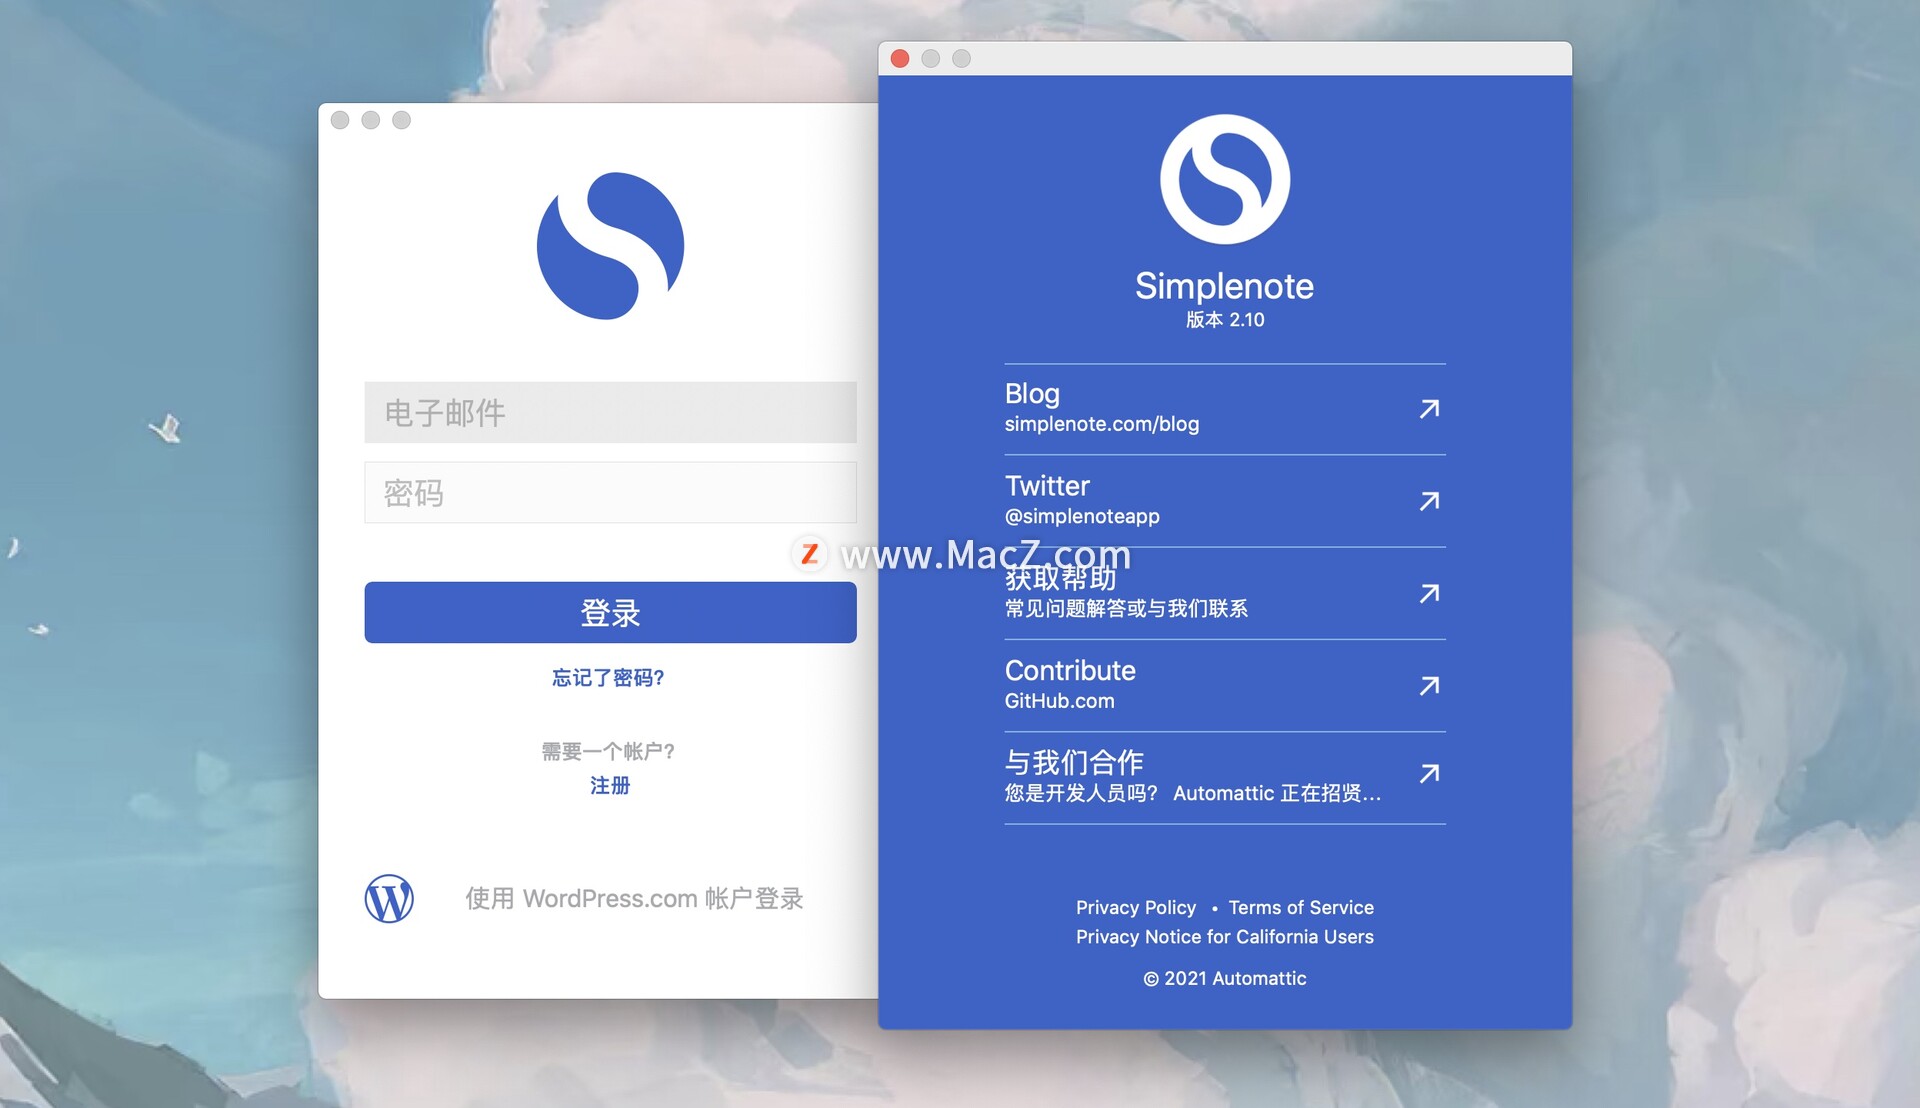Image resolution: width=1920 pixels, height=1108 pixels.
Task: Click the grey close button of login window
Action: click(340, 120)
